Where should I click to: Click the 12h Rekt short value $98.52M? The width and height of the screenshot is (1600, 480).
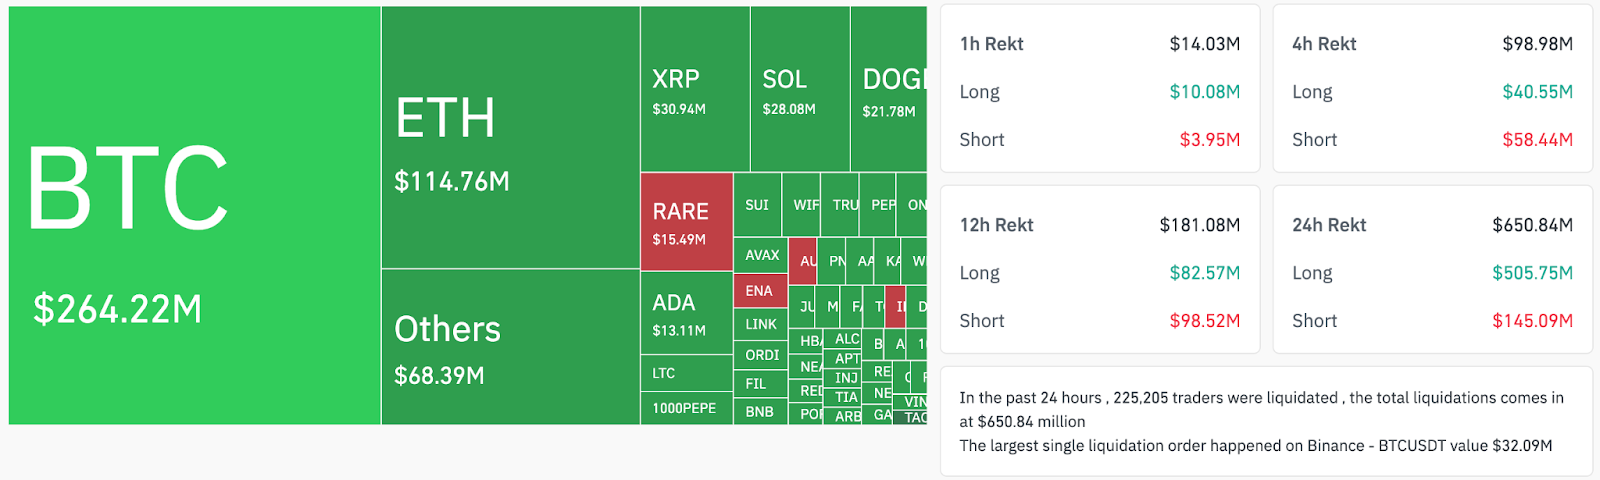click(x=1204, y=321)
